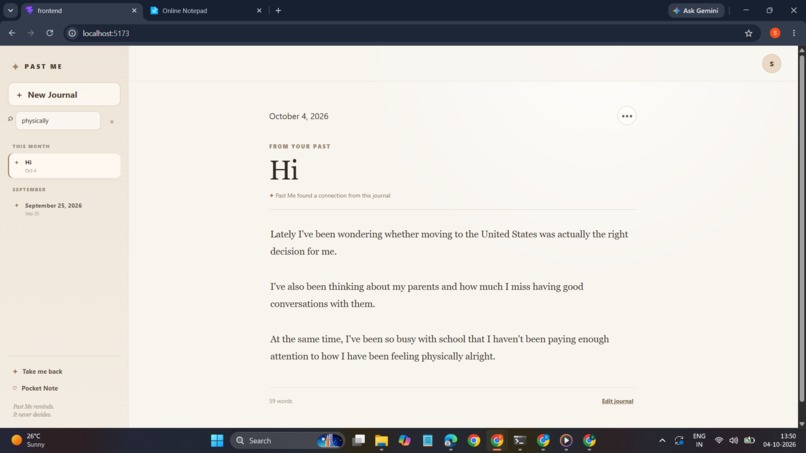Switch to the Online Notepad tab
The height and width of the screenshot is (453, 806).
(x=206, y=10)
